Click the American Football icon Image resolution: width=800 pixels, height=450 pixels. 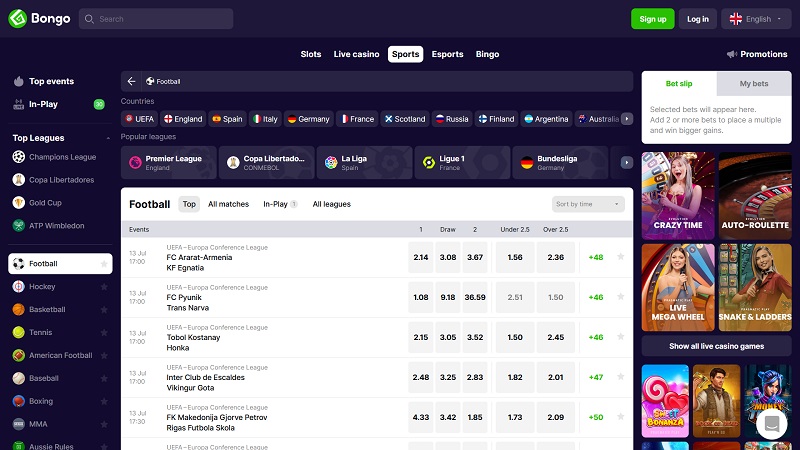point(19,355)
